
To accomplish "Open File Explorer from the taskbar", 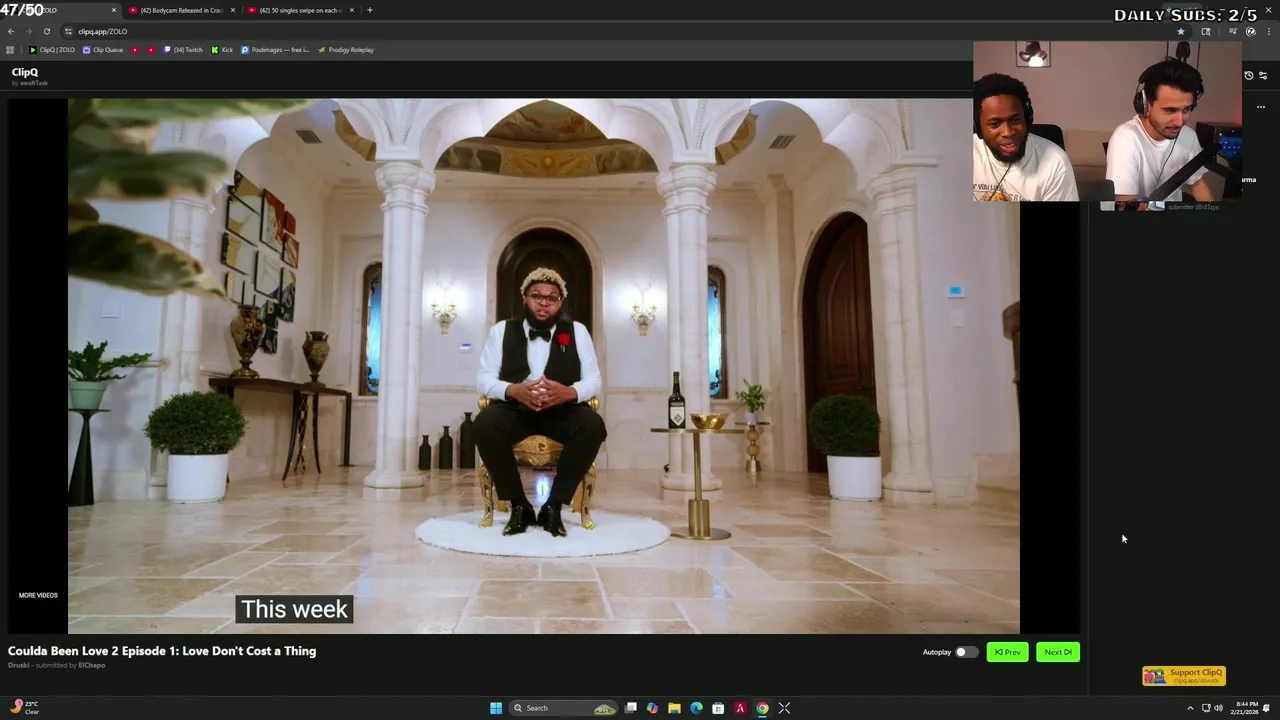I will [x=674, y=708].
